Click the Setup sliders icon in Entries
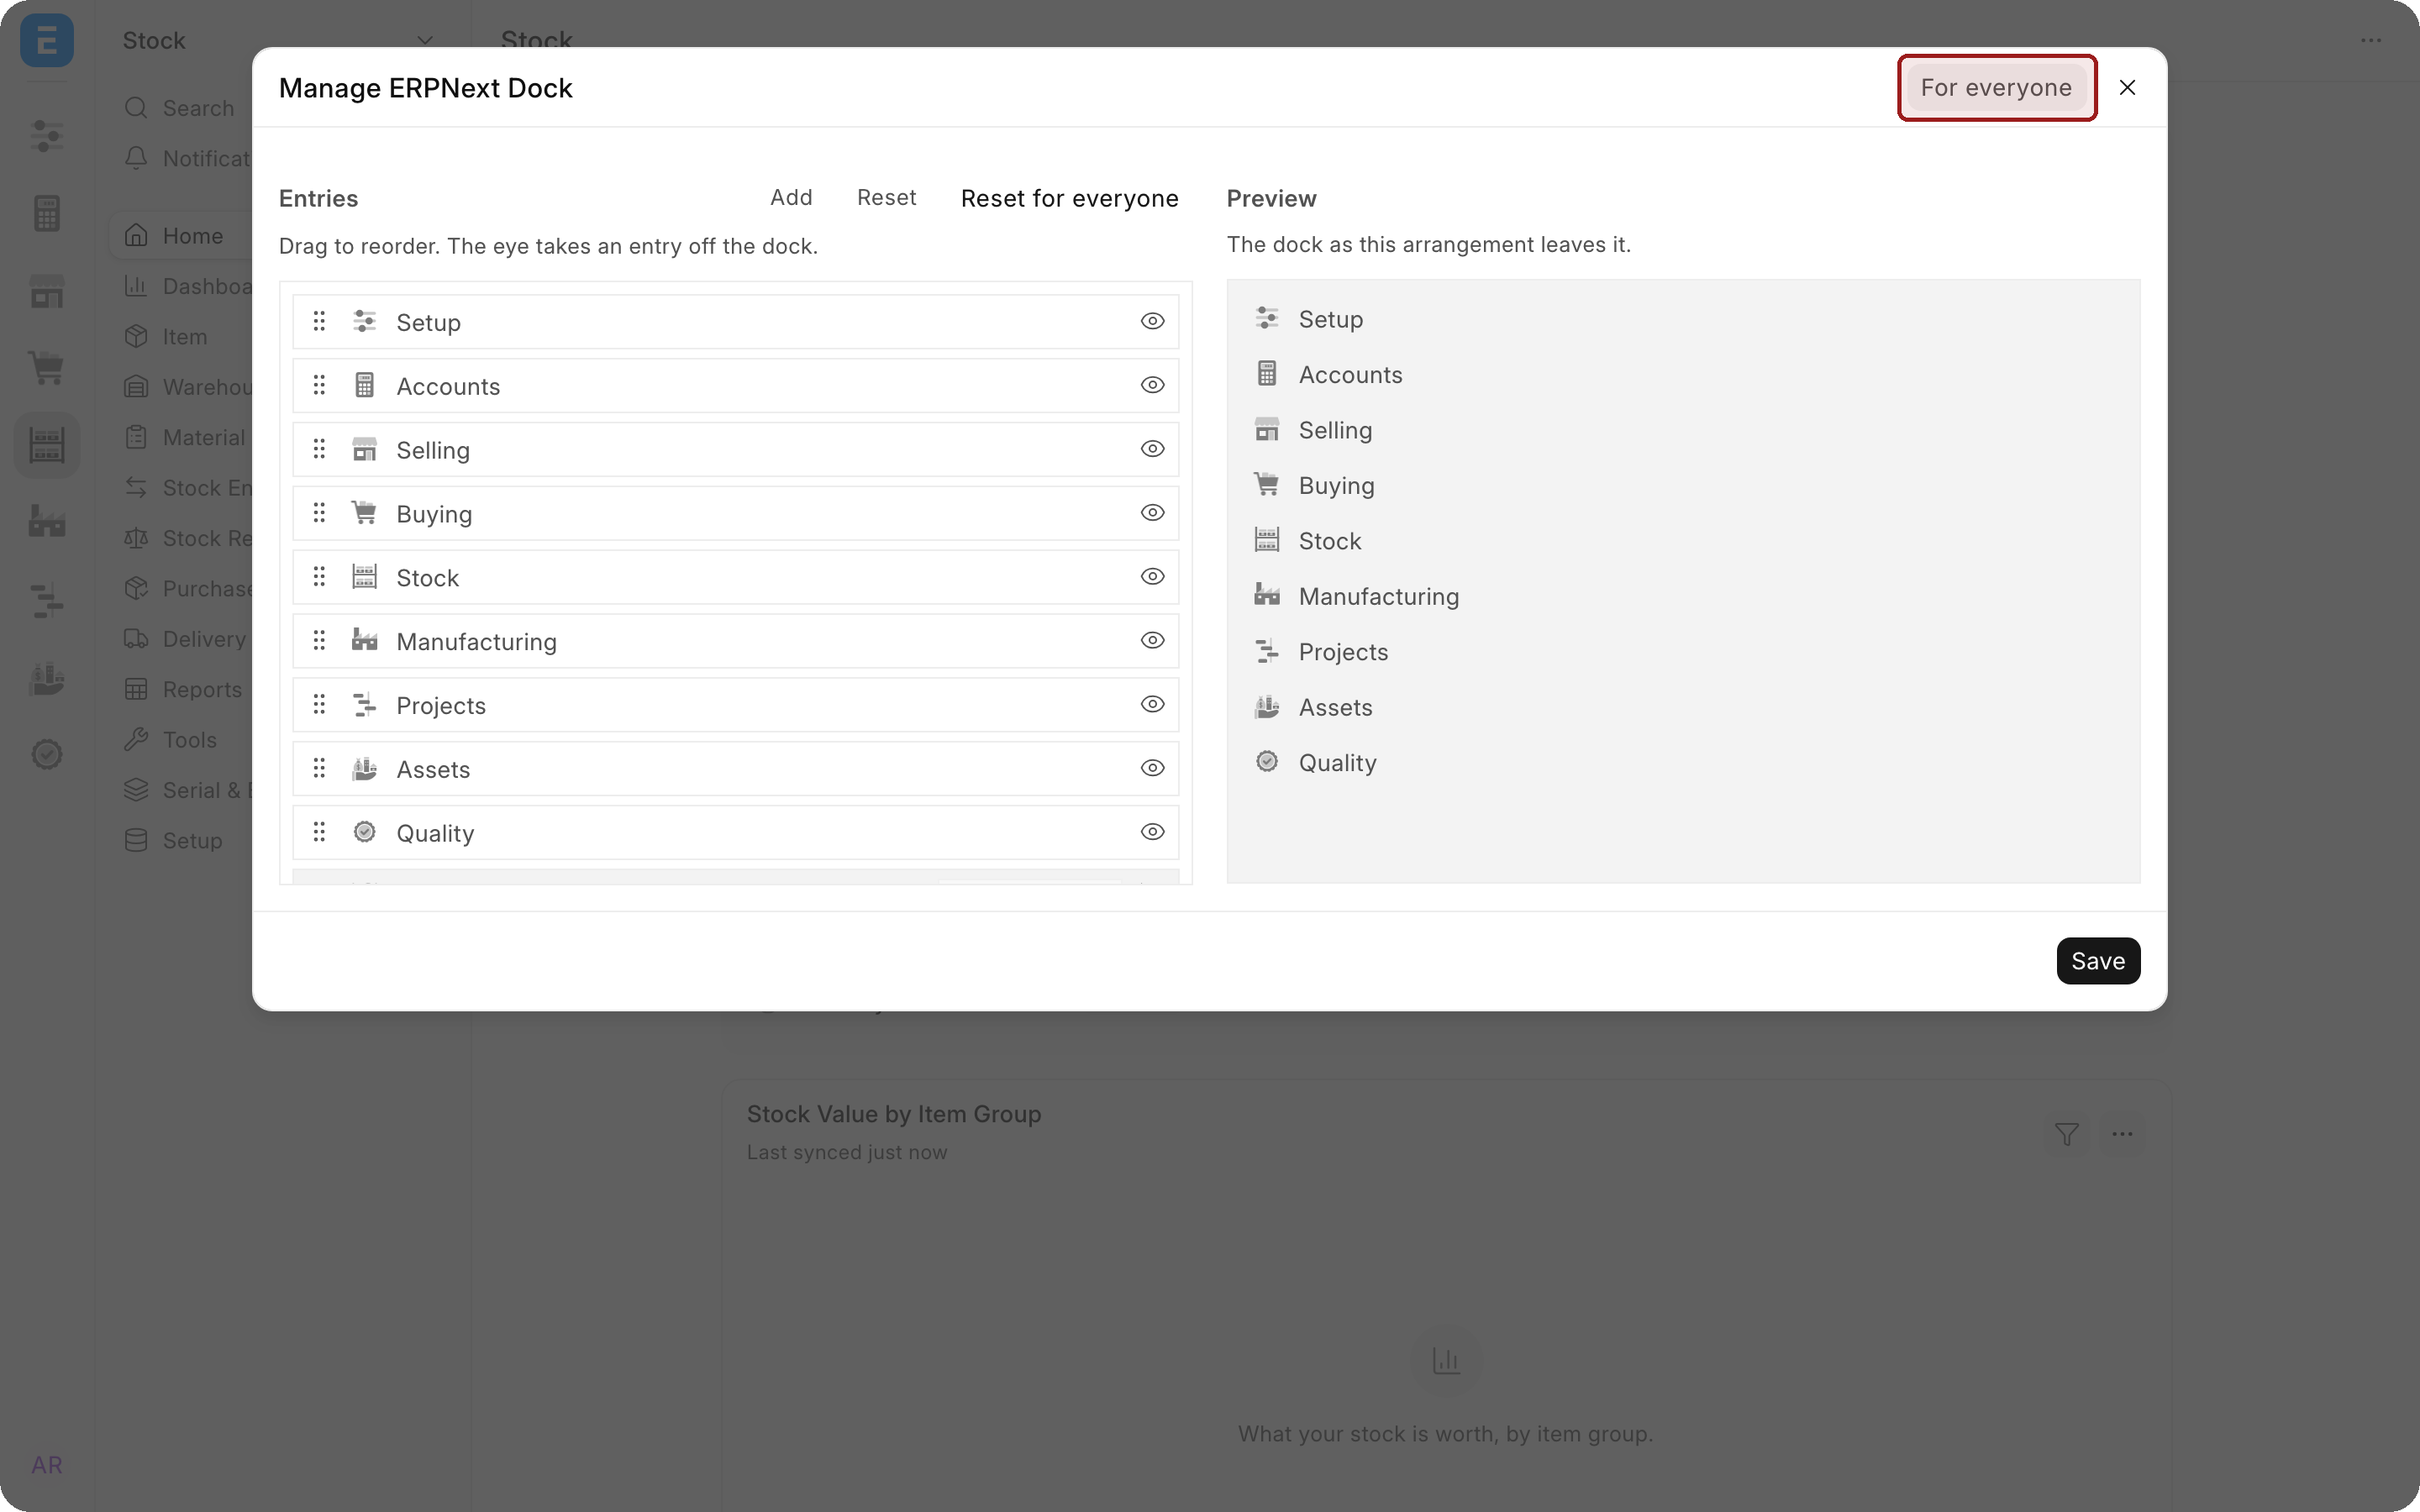This screenshot has height=1512, width=2420. coord(364,321)
